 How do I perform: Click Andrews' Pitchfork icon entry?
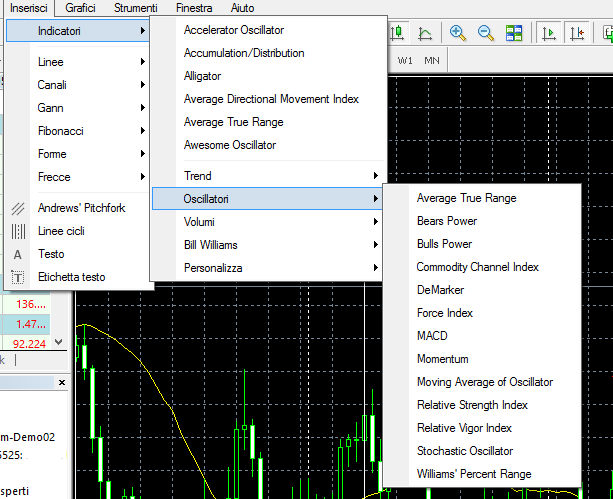pos(18,208)
